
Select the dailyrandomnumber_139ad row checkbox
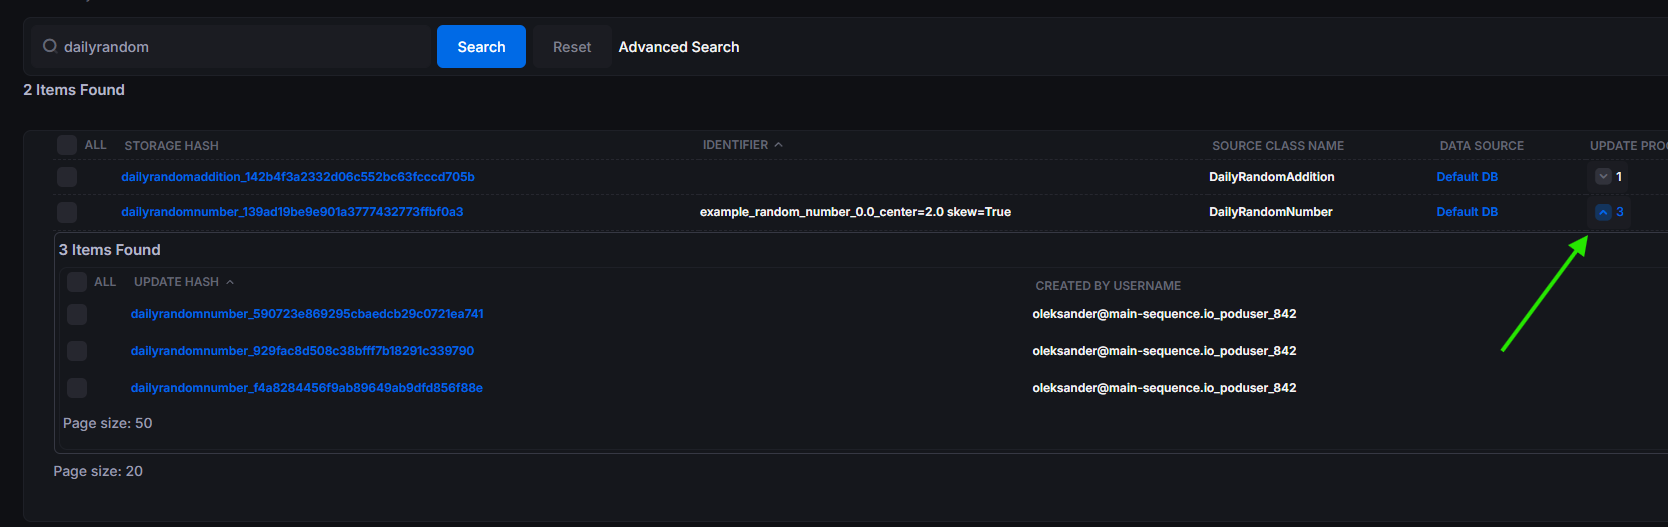(67, 212)
